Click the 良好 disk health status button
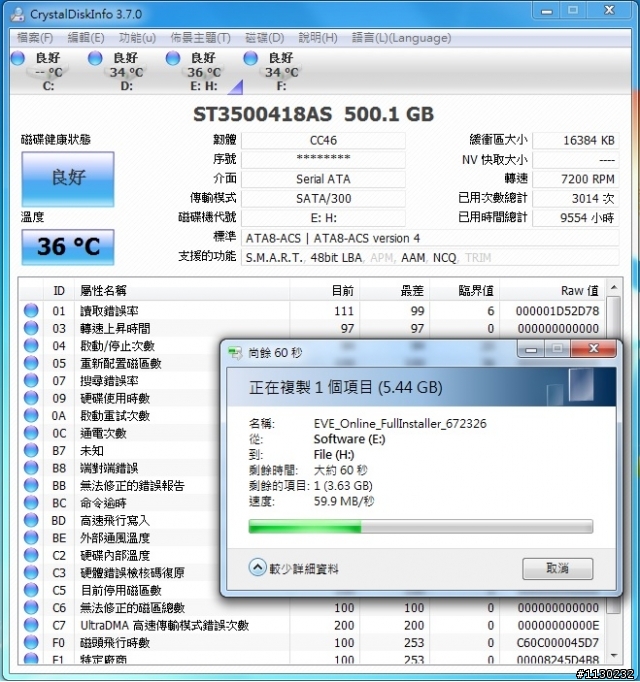640x682 pixels. click(x=68, y=179)
